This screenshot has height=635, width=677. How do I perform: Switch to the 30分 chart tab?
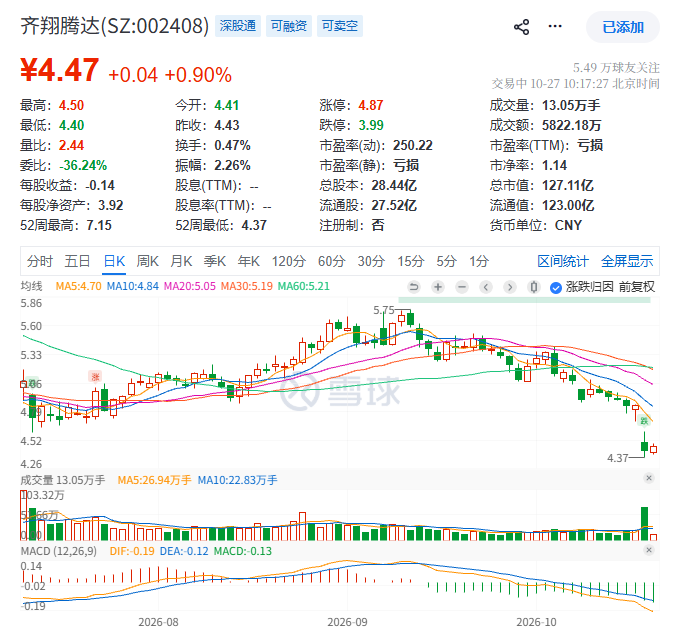pos(371,261)
